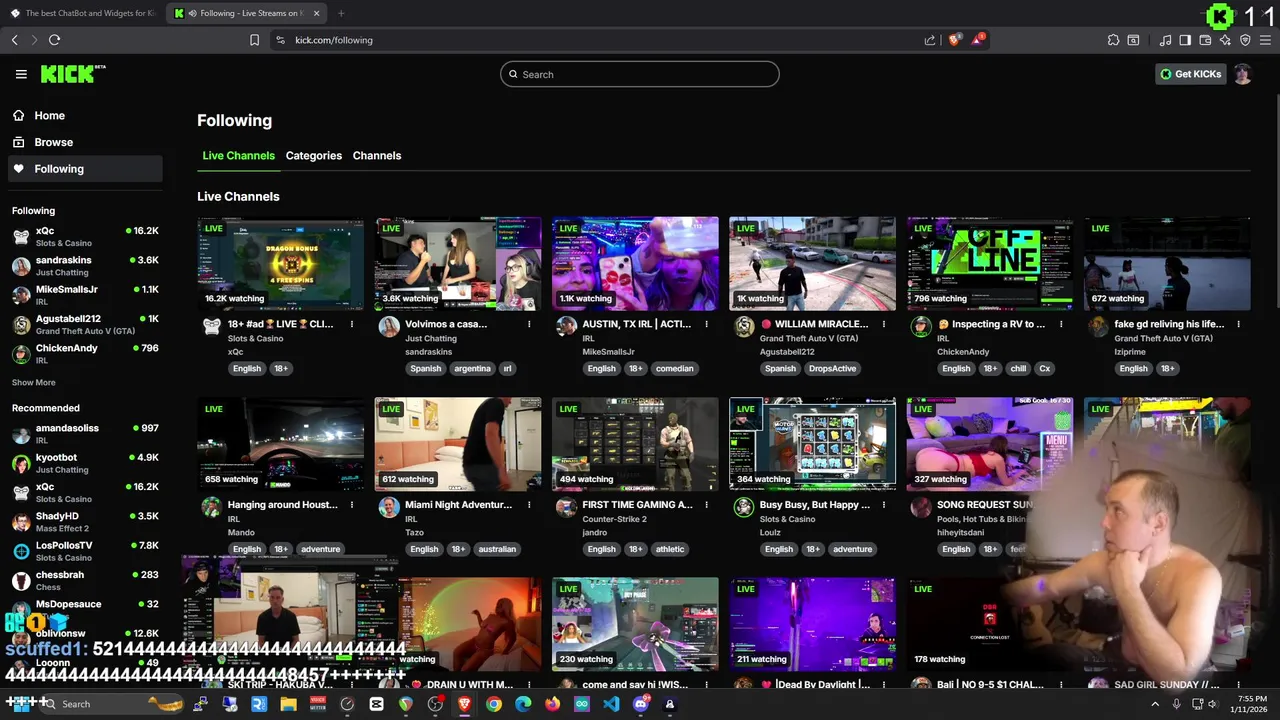Open the GTA stream thumbnail with 1K watching

click(x=812, y=263)
